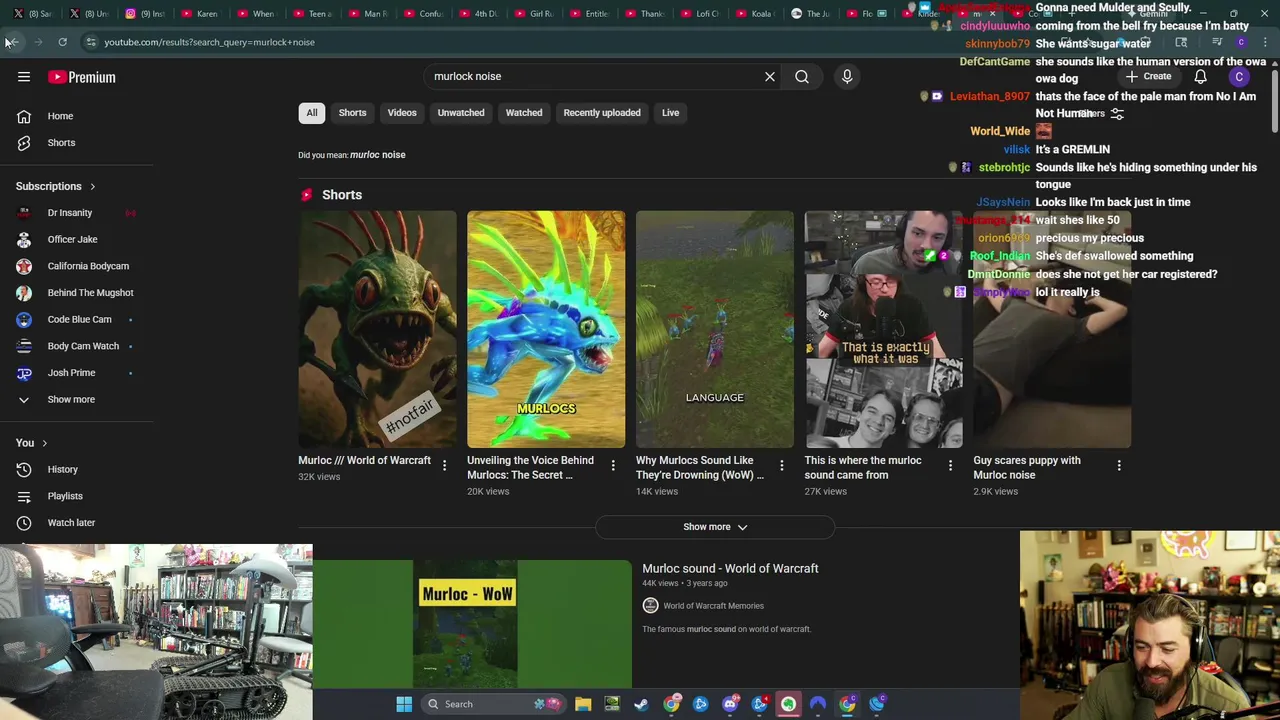Clear the search box with X
1280x720 pixels.
point(770,76)
